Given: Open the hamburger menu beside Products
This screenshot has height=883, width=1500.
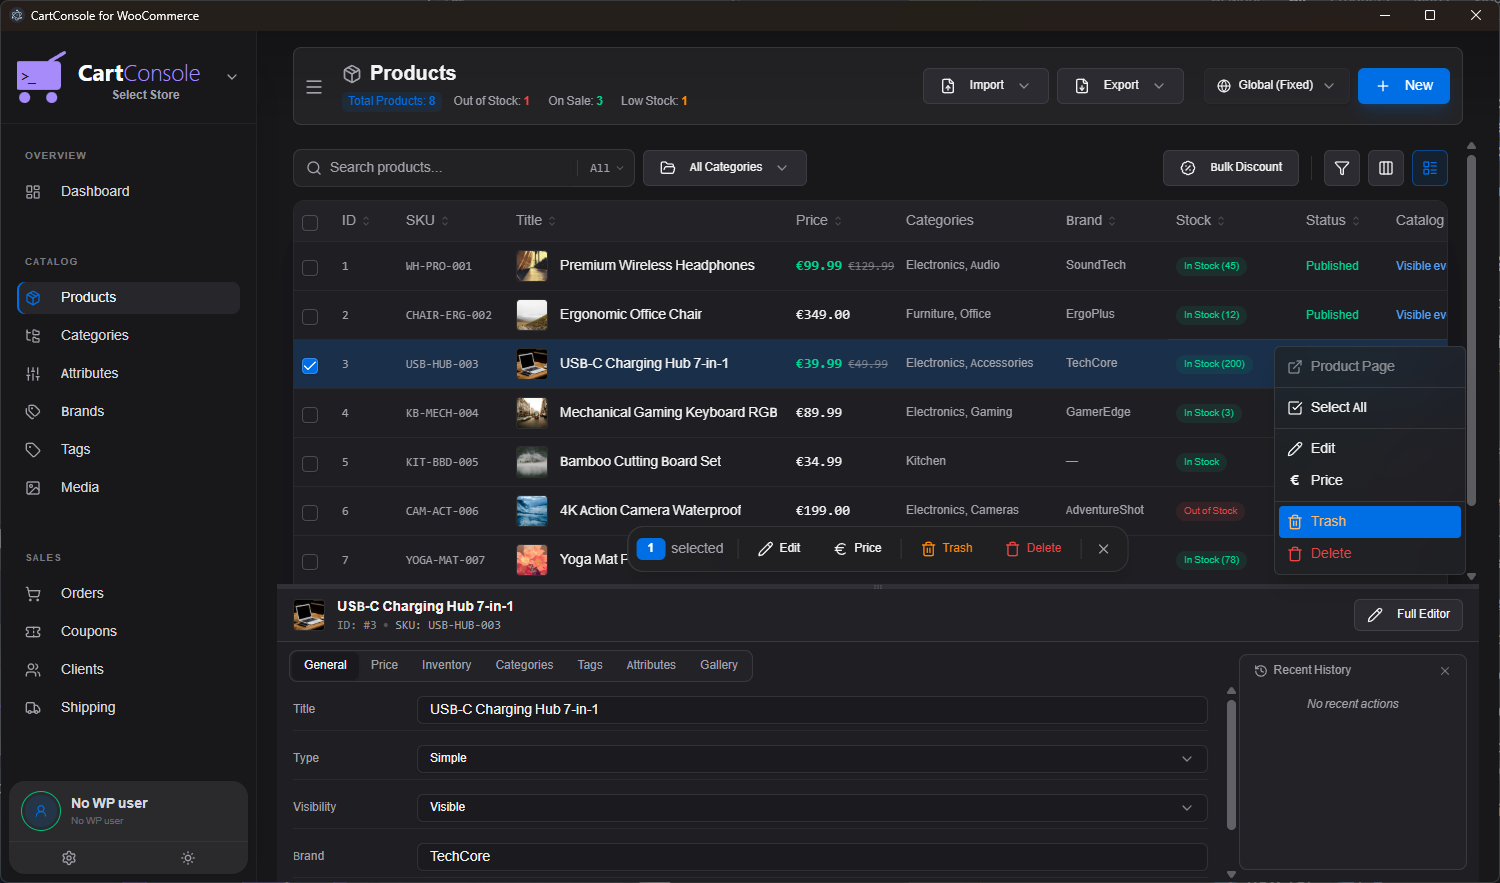Looking at the screenshot, I should pos(314,87).
